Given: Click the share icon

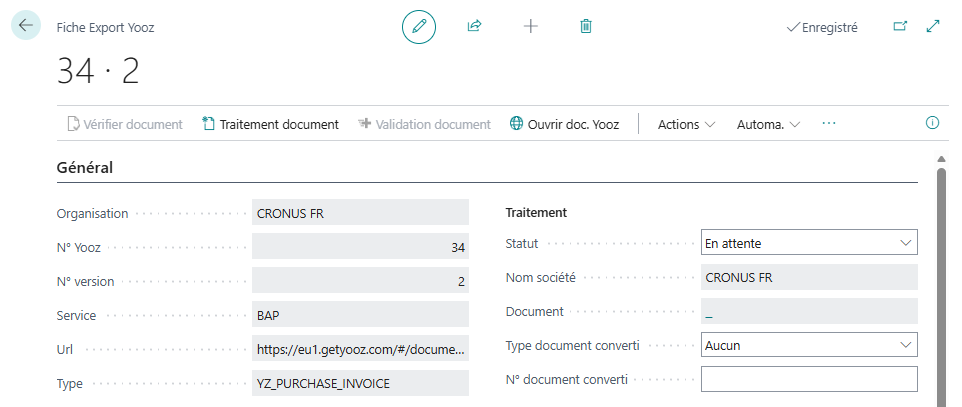Looking at the screenshot, I should [x=475, y=27].
